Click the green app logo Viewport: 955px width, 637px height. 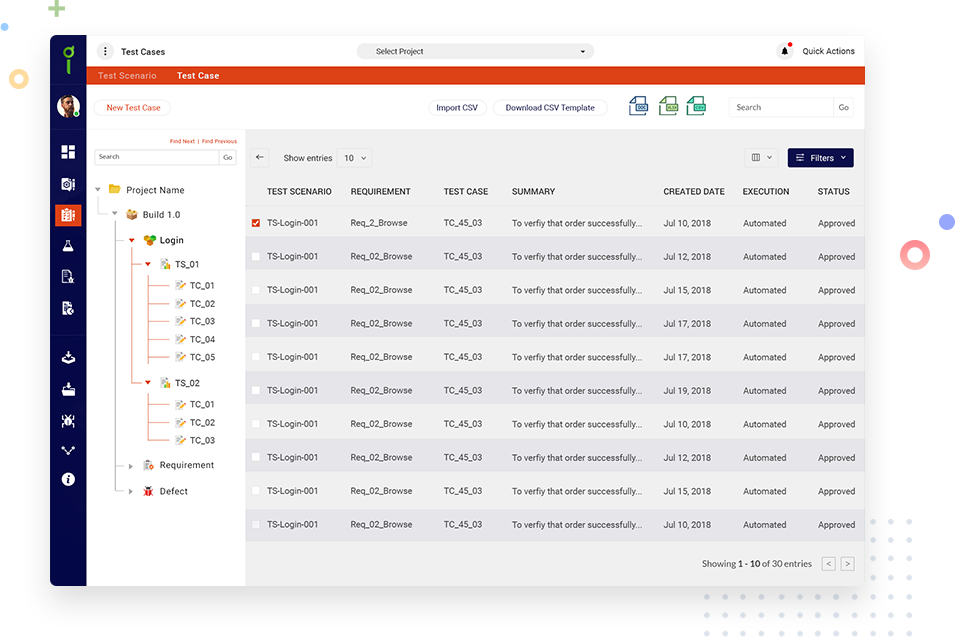(68, 60)
